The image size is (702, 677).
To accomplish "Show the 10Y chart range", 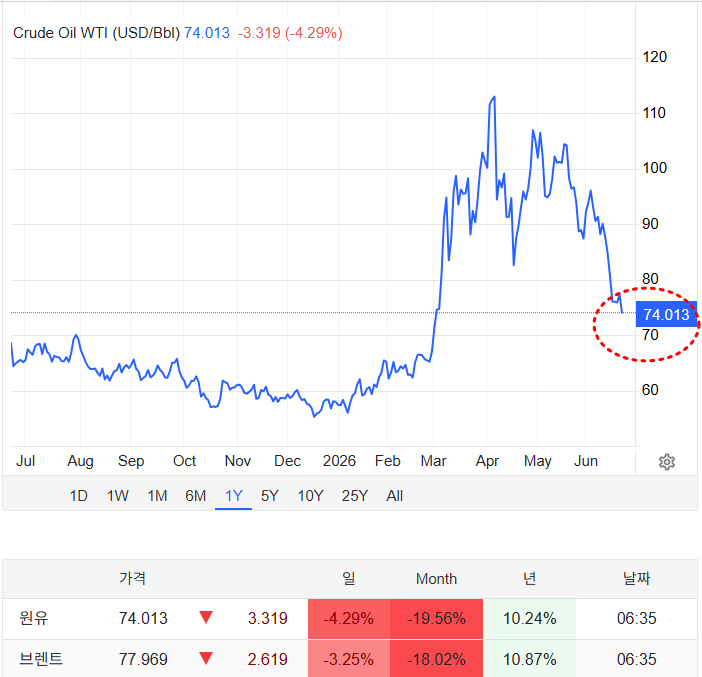I will click(310, 496).
